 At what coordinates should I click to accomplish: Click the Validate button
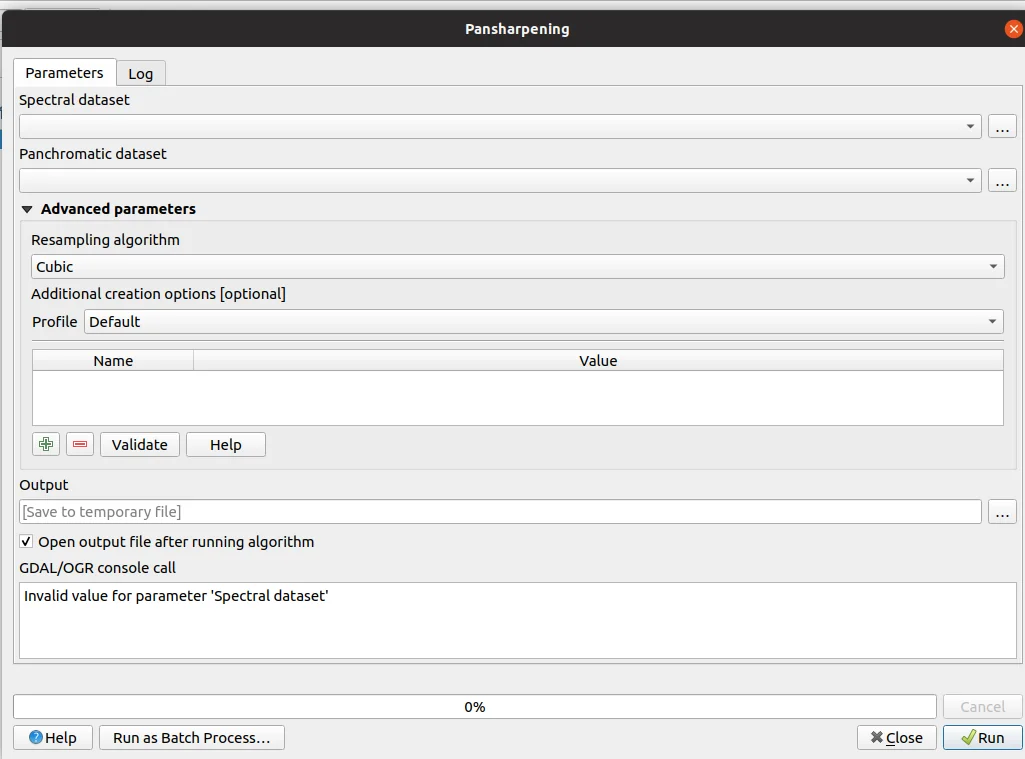(140, 444)
